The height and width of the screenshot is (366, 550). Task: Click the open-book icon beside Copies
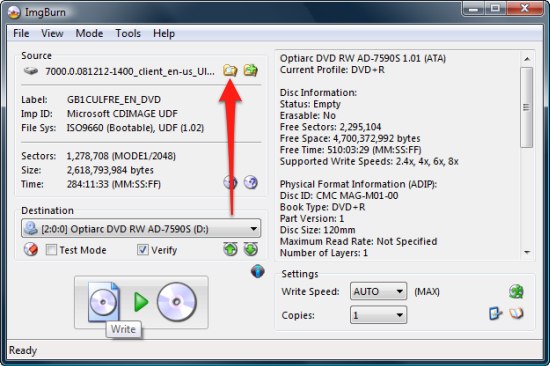tap(516, 313)
